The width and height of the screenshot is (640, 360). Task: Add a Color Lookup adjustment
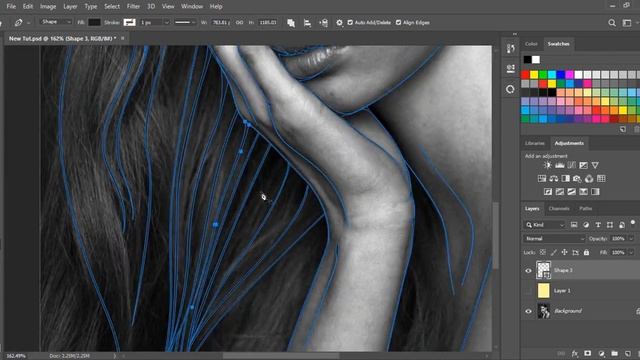click(x=601, y=178)
